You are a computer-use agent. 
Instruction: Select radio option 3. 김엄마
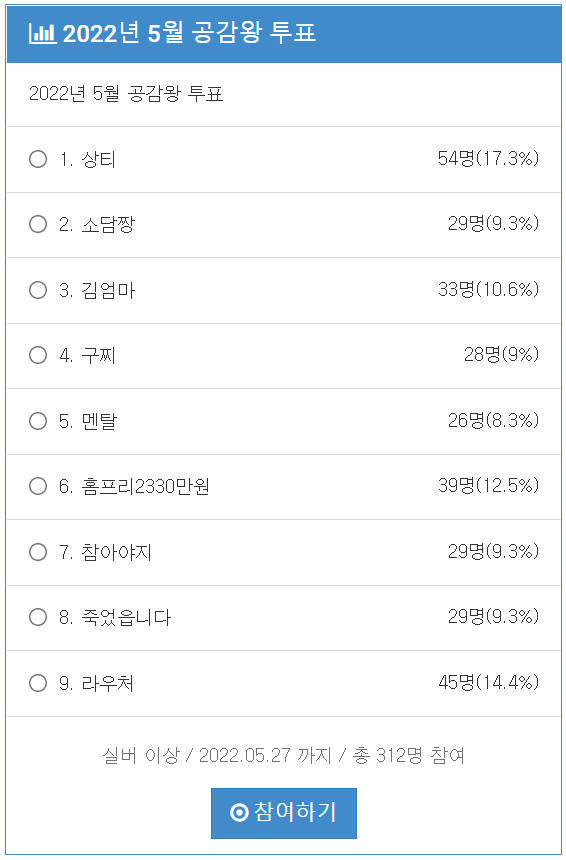(38, 290)
